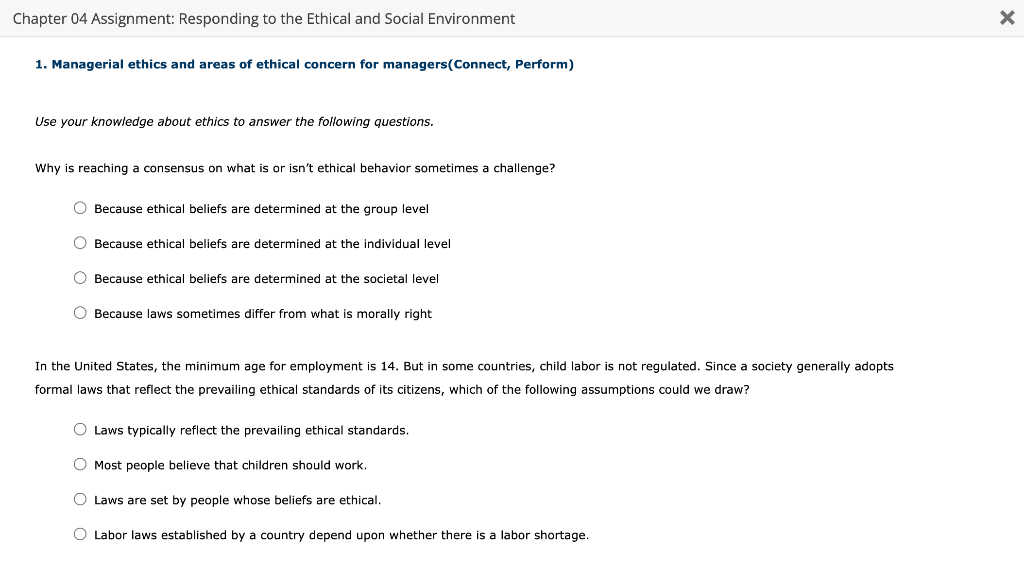Click the morally right answer text
This screenshot has height=583, width=1024.
tap(262, 312)
